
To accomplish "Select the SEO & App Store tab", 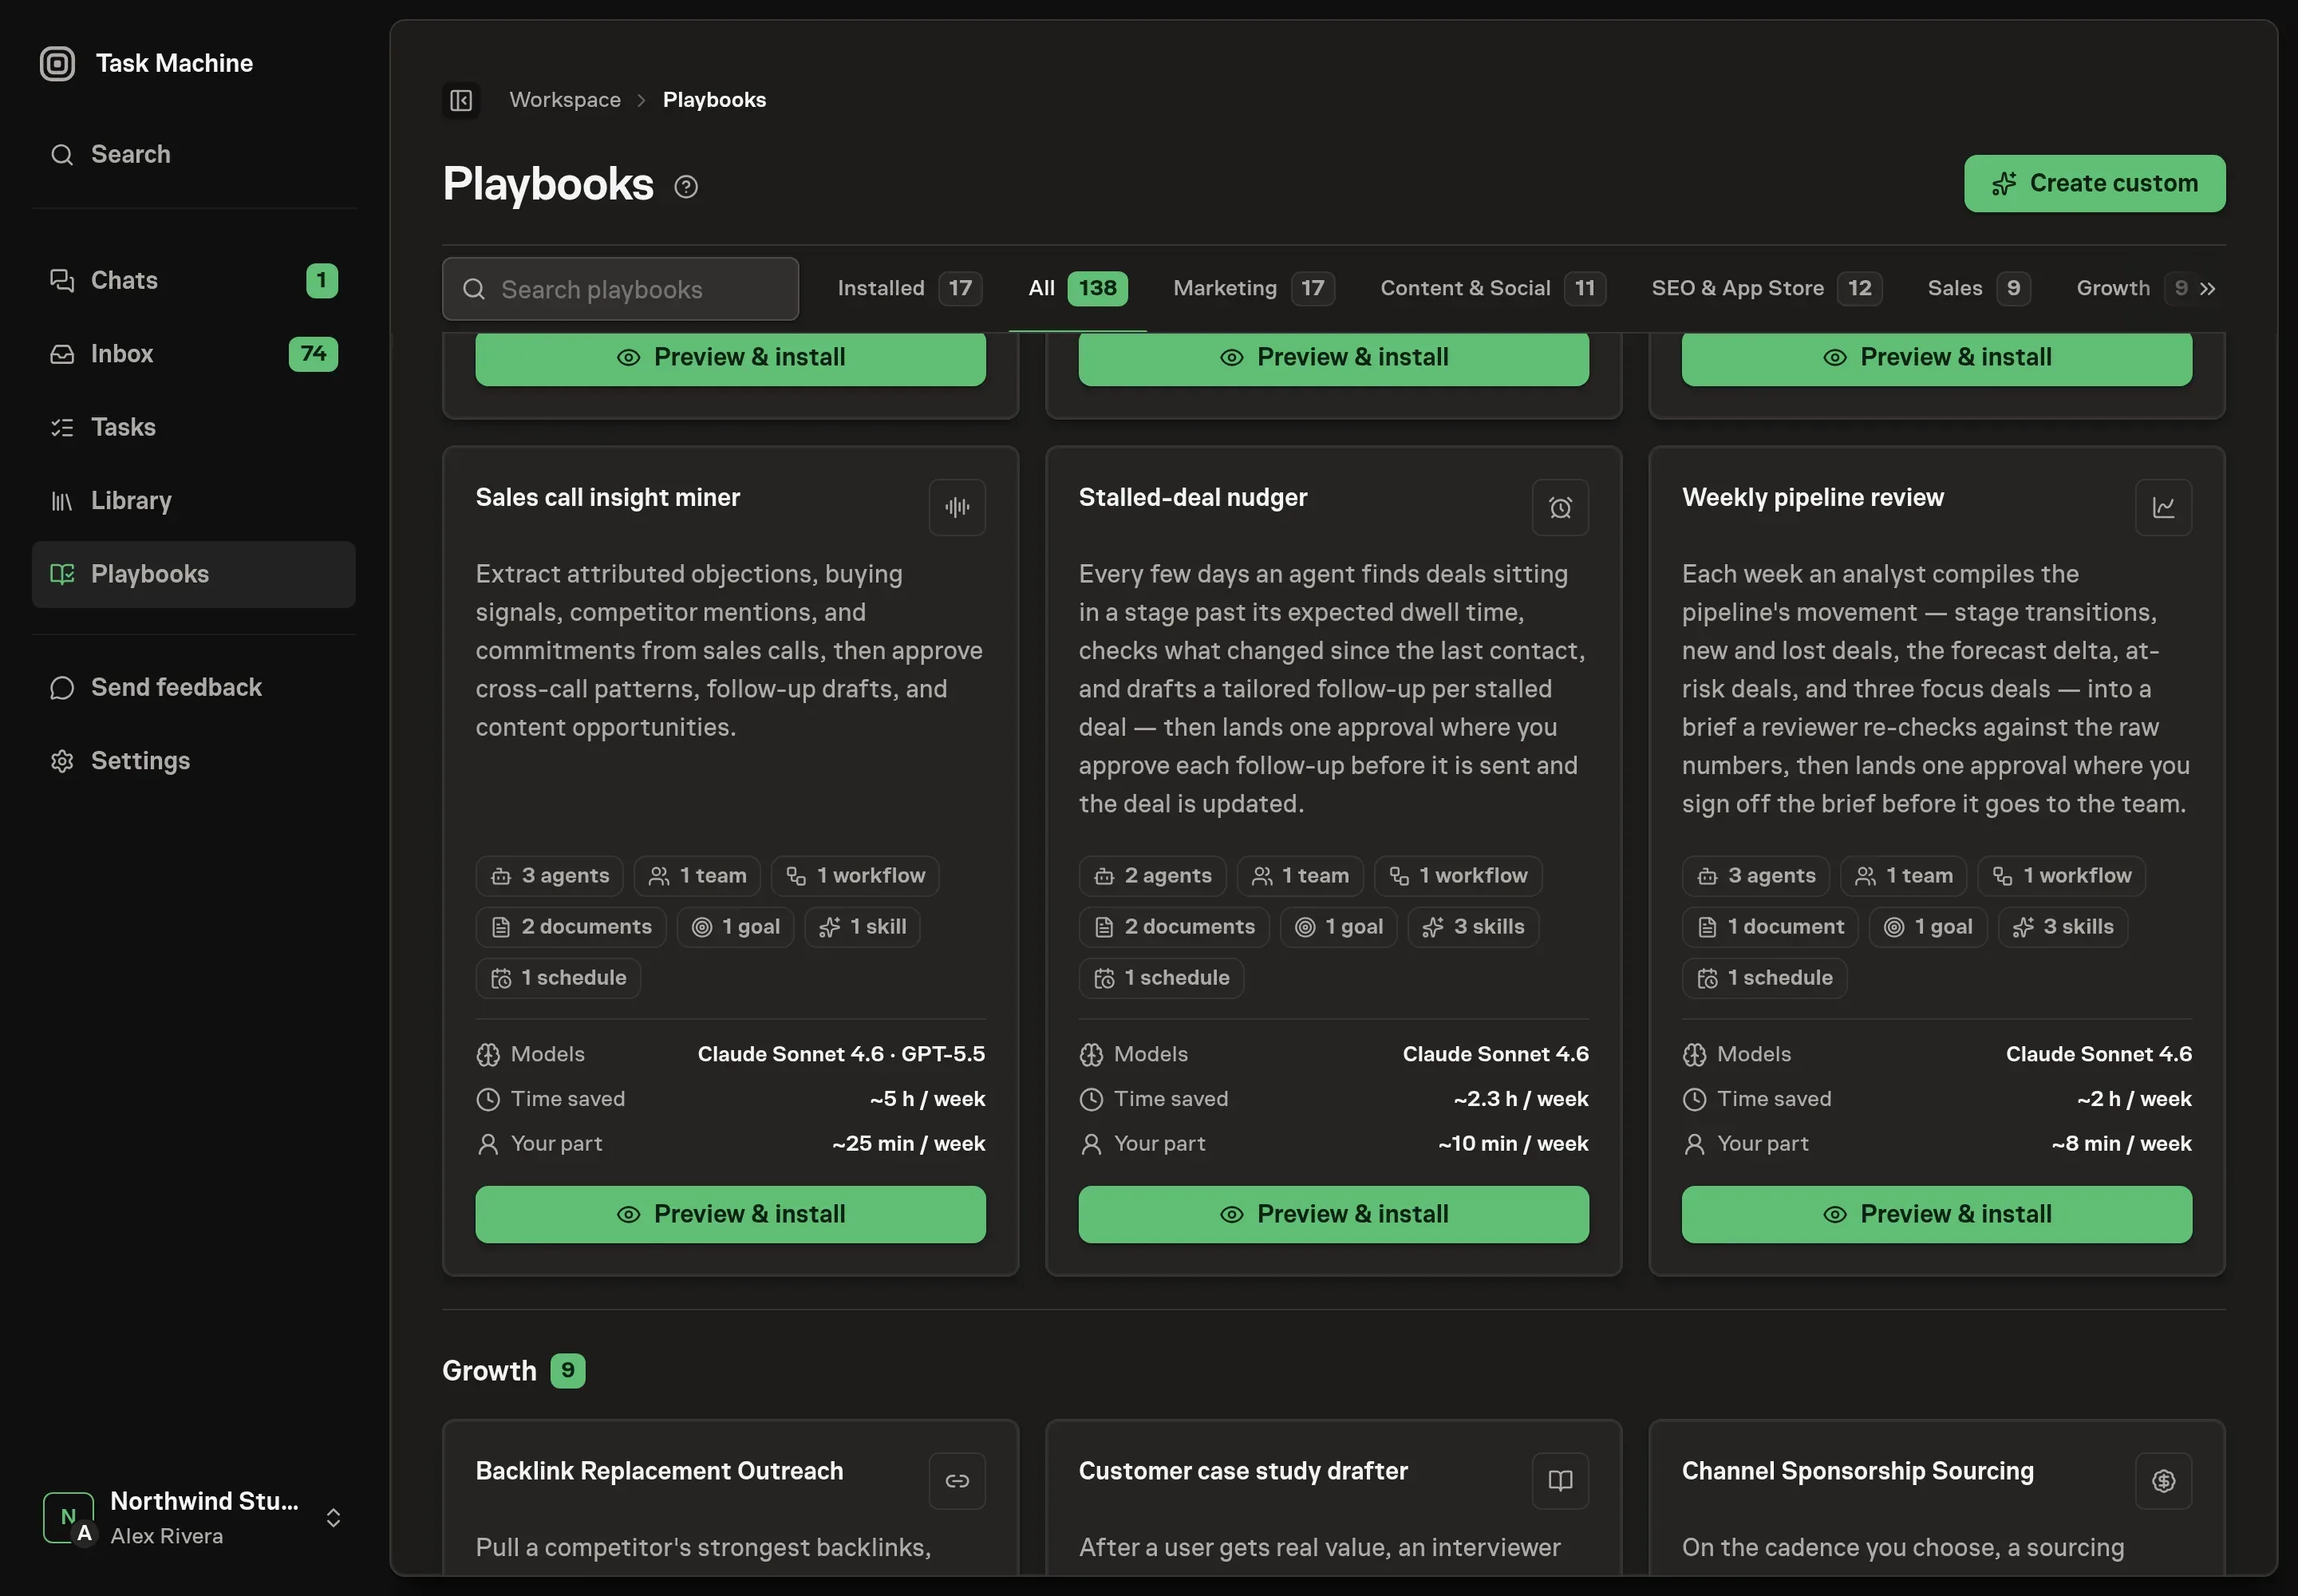I will [x=1766, y=289].
